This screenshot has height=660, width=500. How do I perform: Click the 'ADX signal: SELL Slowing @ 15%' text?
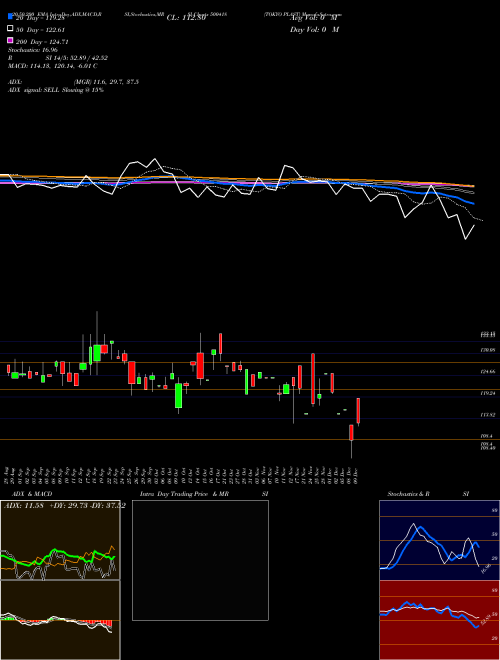pyautogui.click(x=56, y=90)
